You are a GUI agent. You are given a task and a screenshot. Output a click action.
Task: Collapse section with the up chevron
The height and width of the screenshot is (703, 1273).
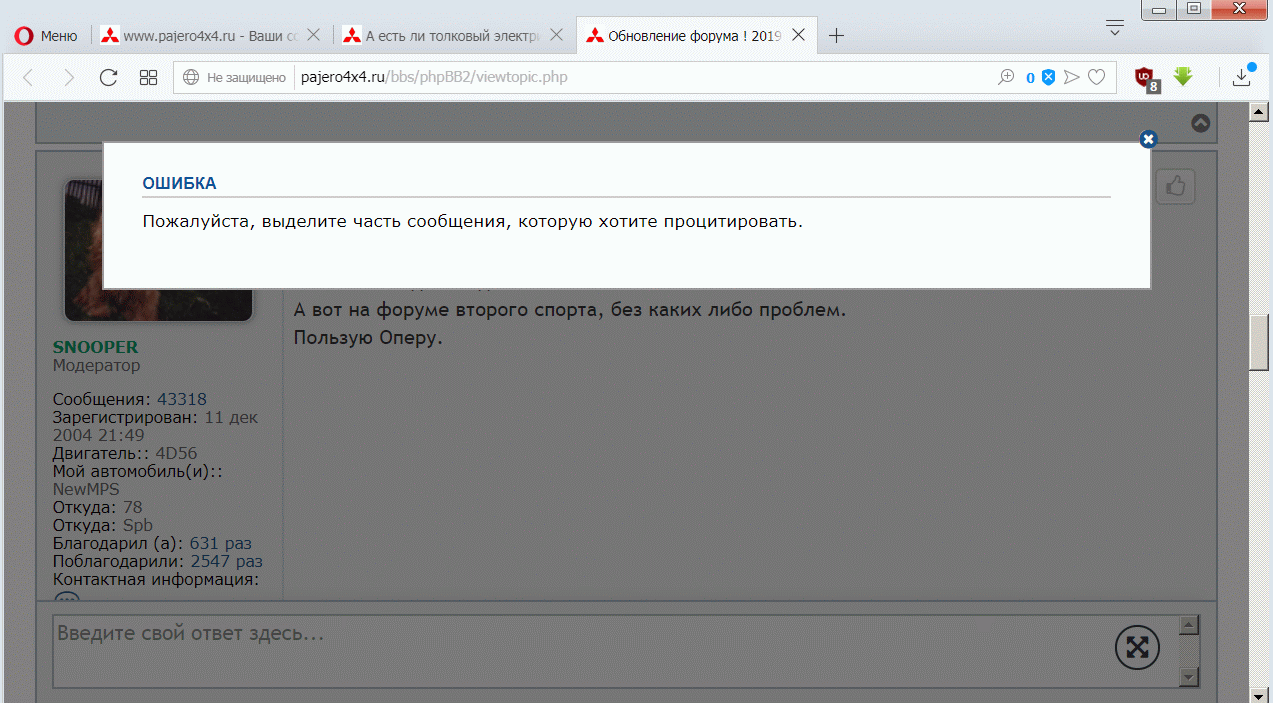click(1201, 123)
